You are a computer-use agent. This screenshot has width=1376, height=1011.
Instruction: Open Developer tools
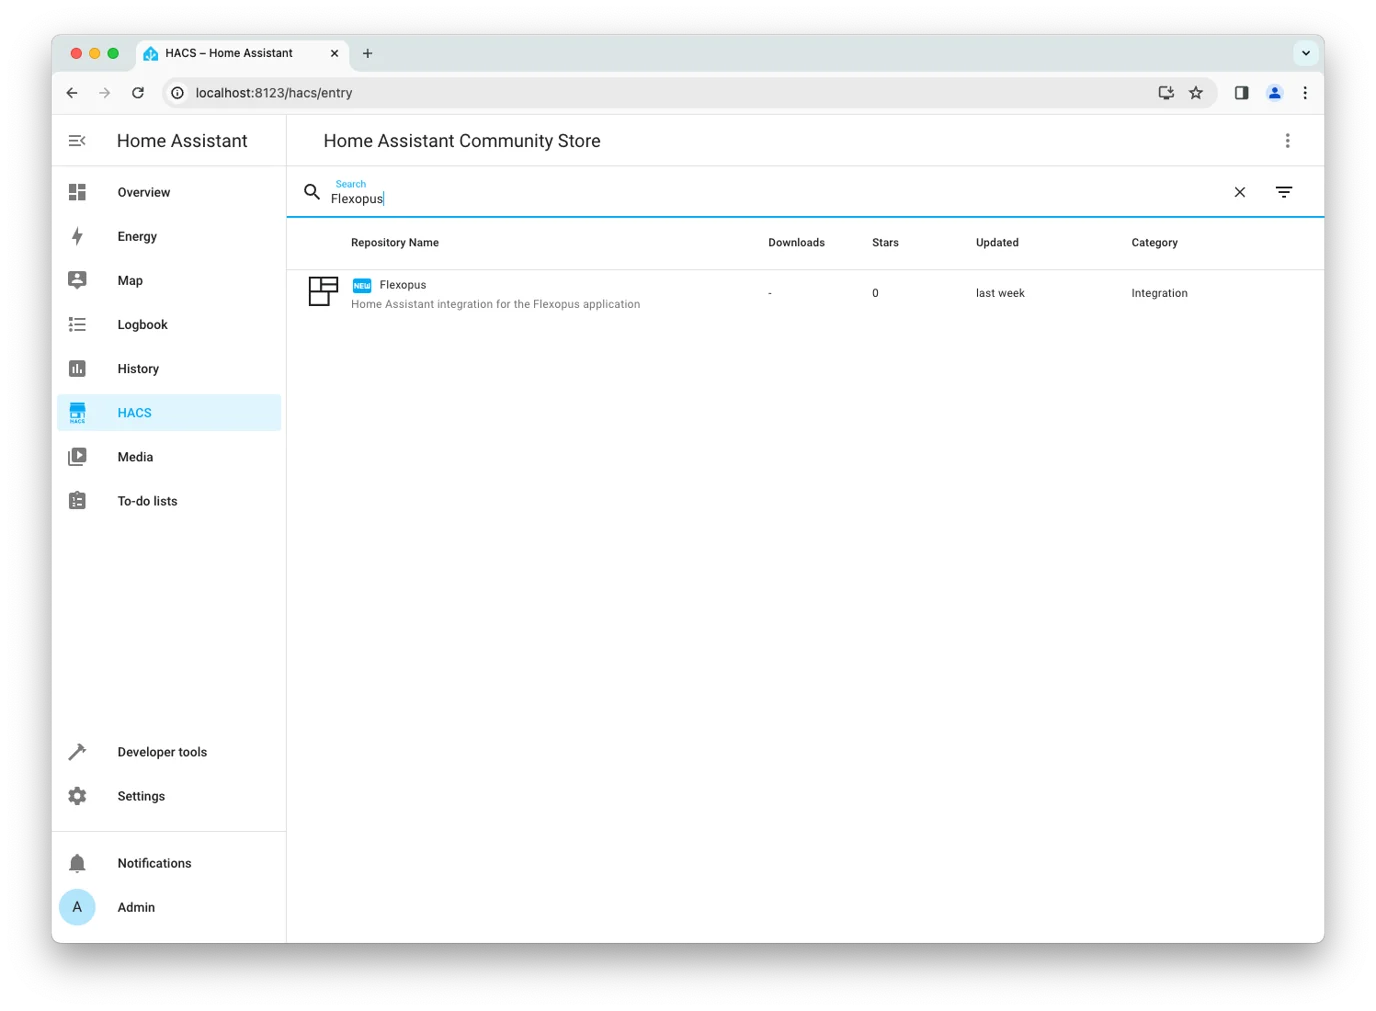pyautogui.click(x=162, y=751)
